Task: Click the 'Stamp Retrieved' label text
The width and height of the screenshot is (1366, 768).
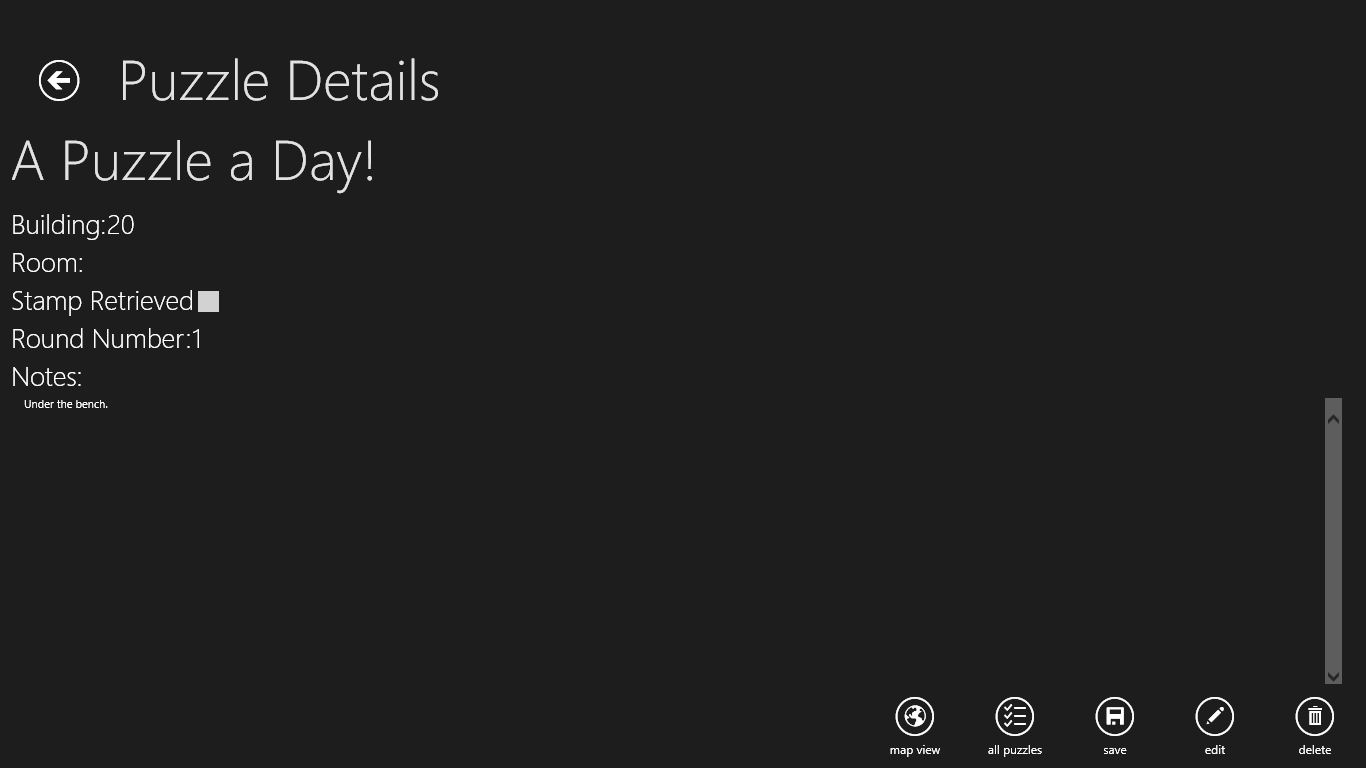Action: (102, 301)
